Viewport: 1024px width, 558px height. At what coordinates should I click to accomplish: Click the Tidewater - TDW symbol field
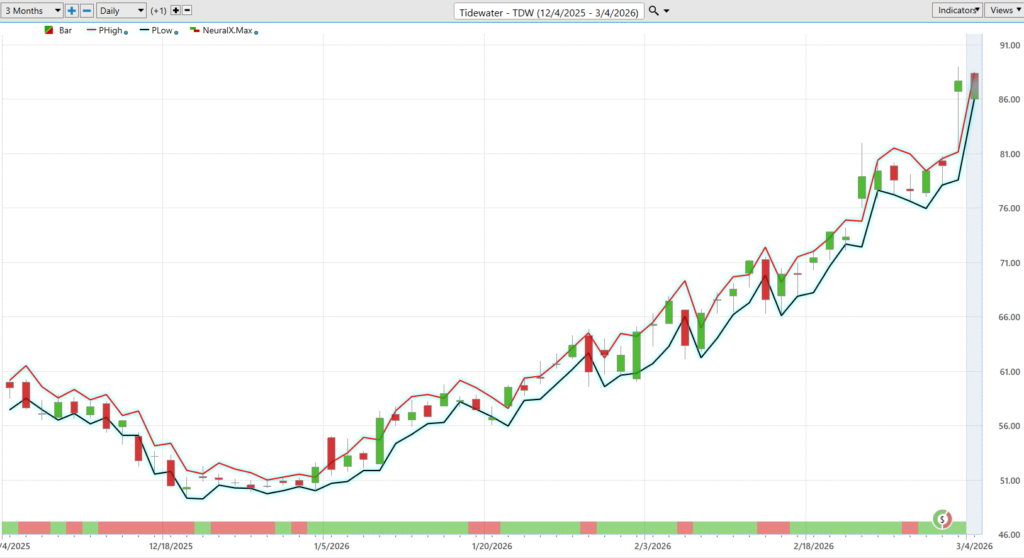549,12
